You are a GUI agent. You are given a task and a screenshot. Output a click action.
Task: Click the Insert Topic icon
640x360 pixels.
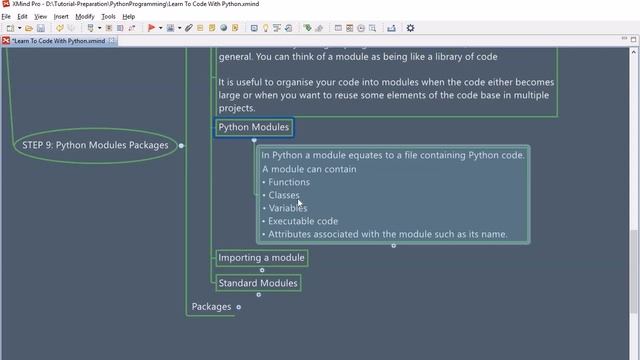point(91,28)
